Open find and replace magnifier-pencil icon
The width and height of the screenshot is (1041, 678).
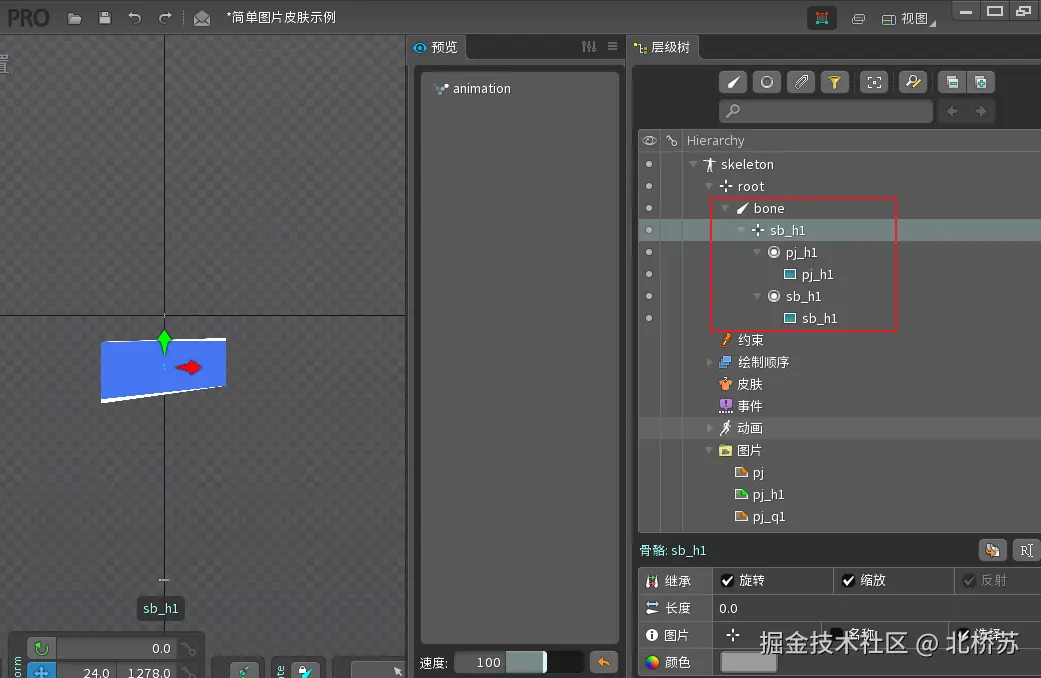point(913,82)
